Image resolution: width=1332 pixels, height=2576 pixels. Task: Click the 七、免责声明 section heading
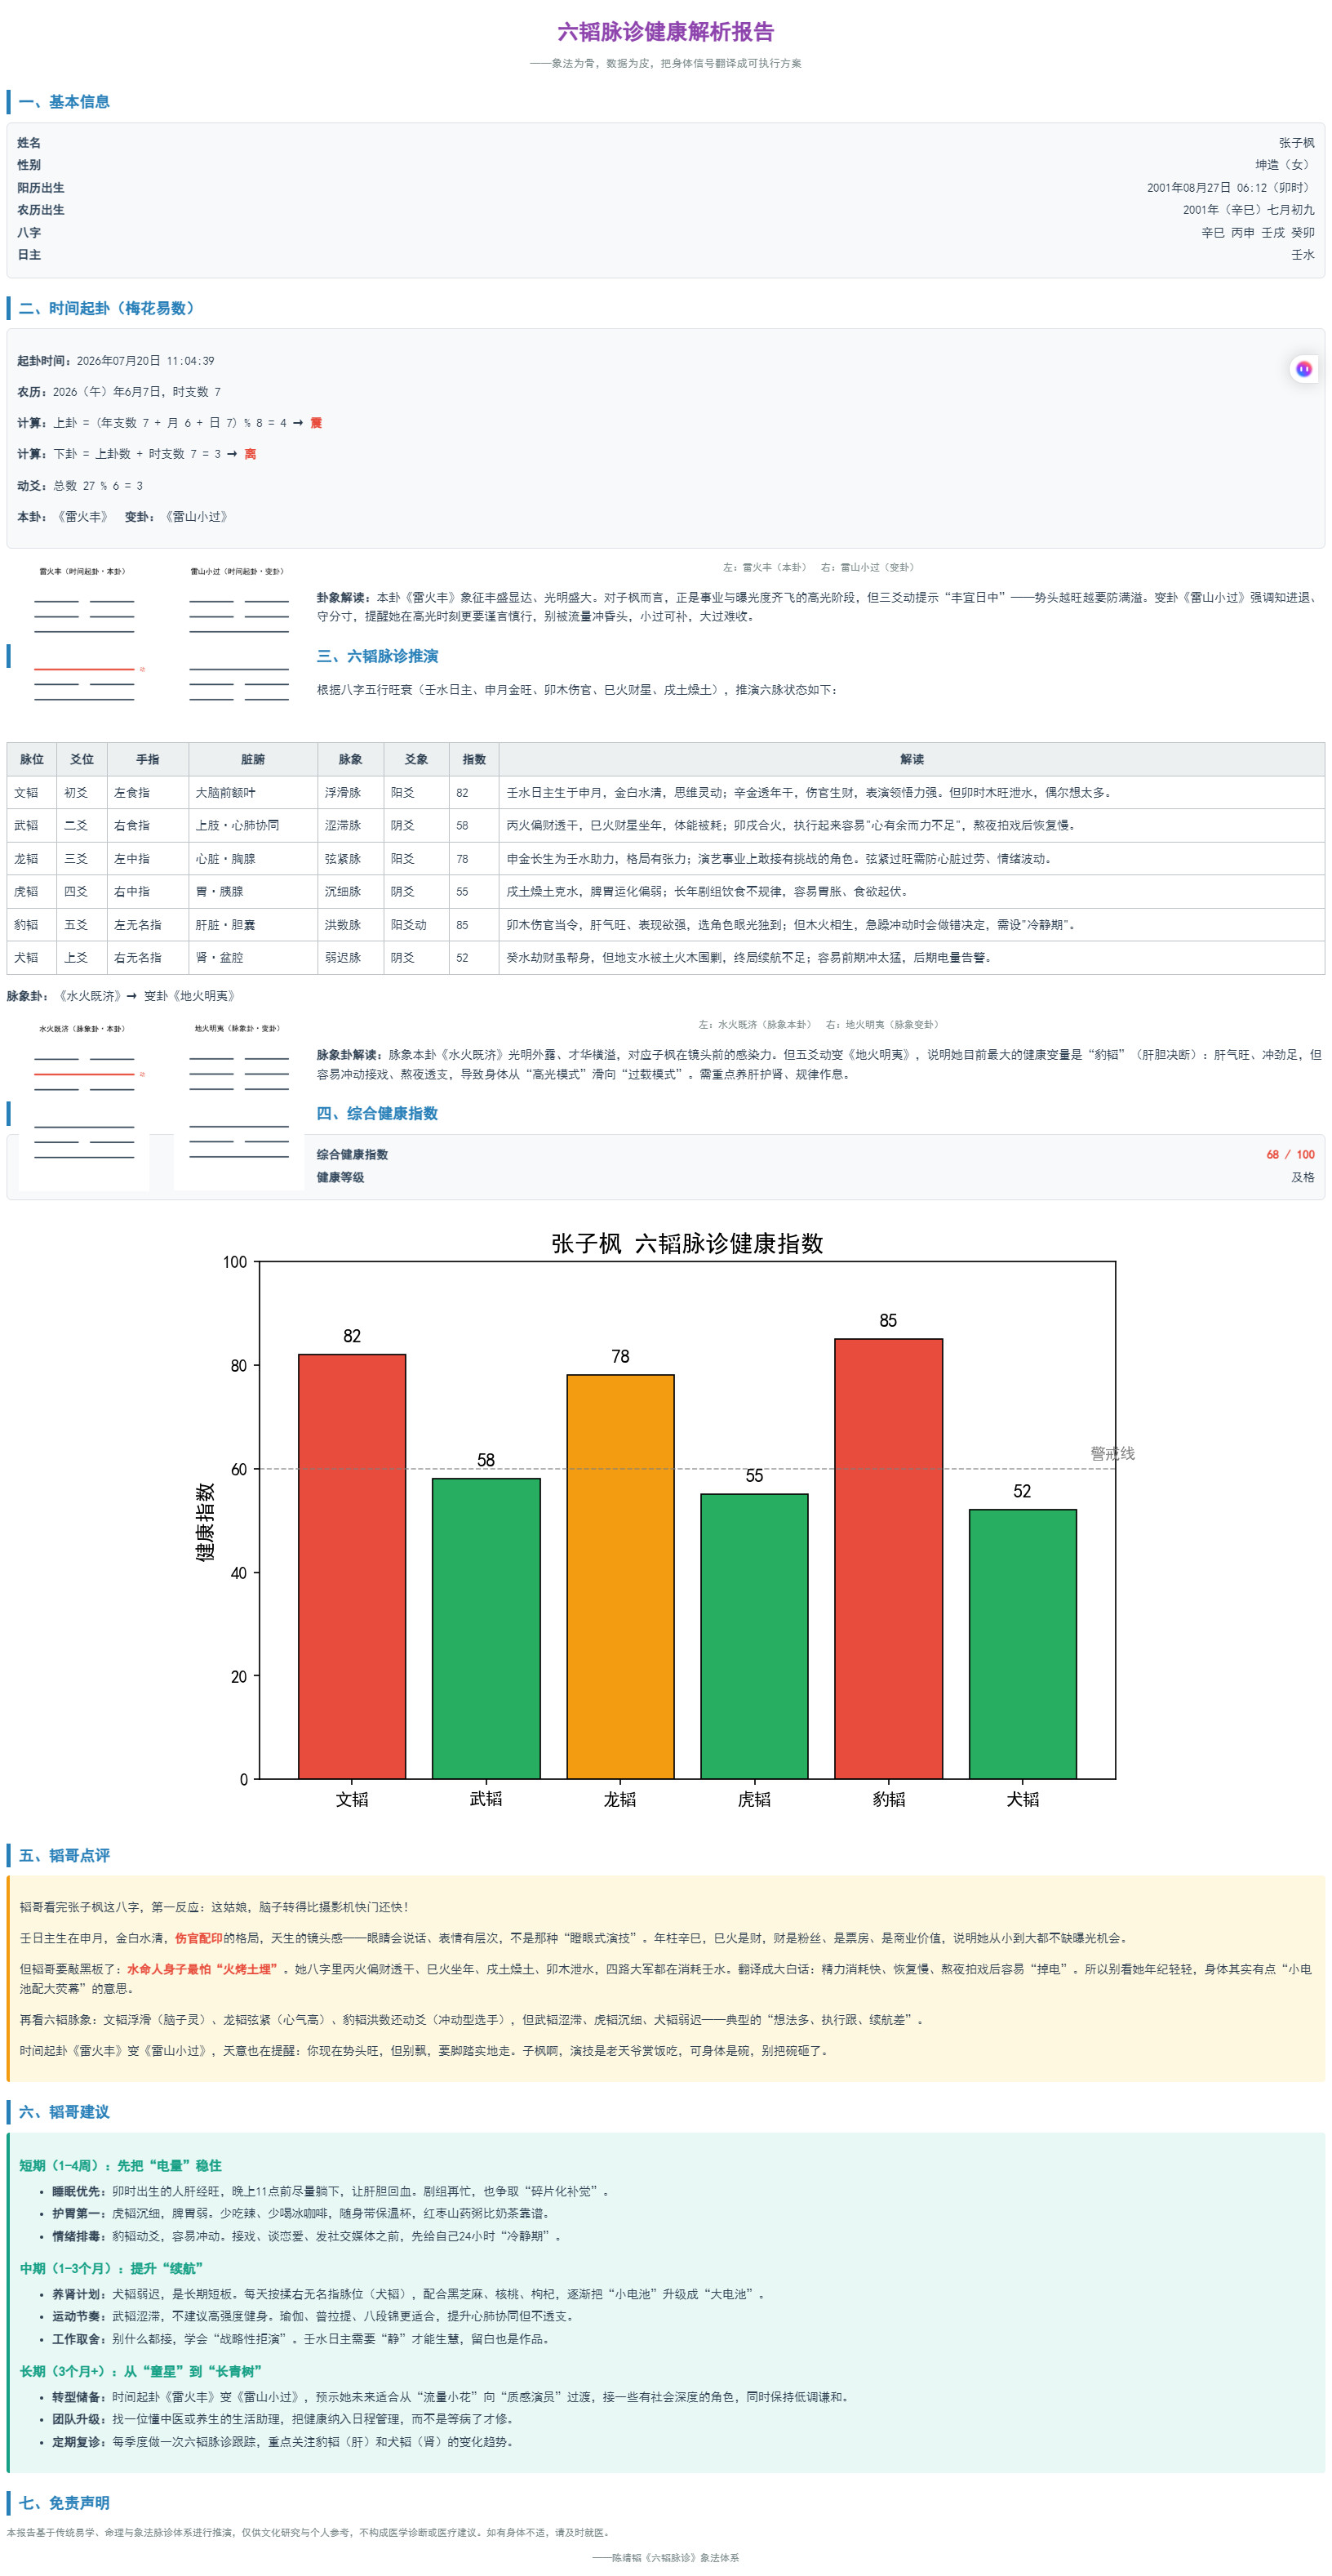64,2502
